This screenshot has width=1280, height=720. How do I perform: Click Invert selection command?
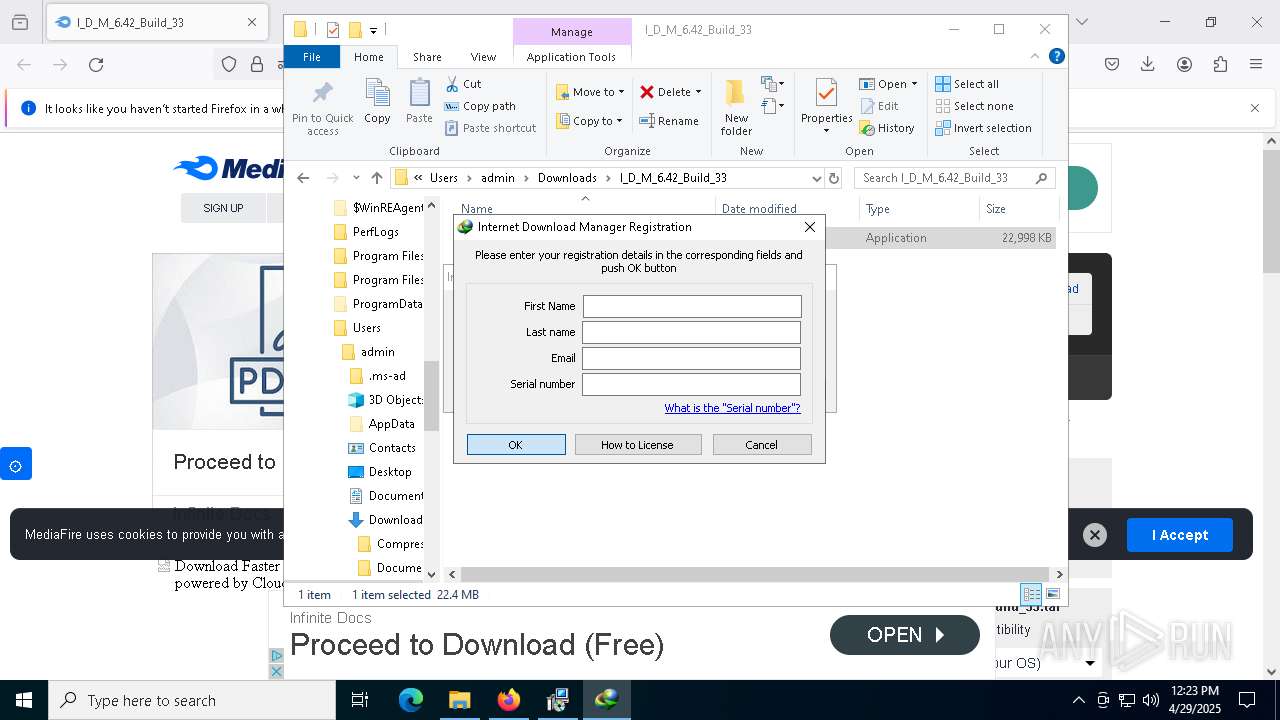(x=983, y=128)
